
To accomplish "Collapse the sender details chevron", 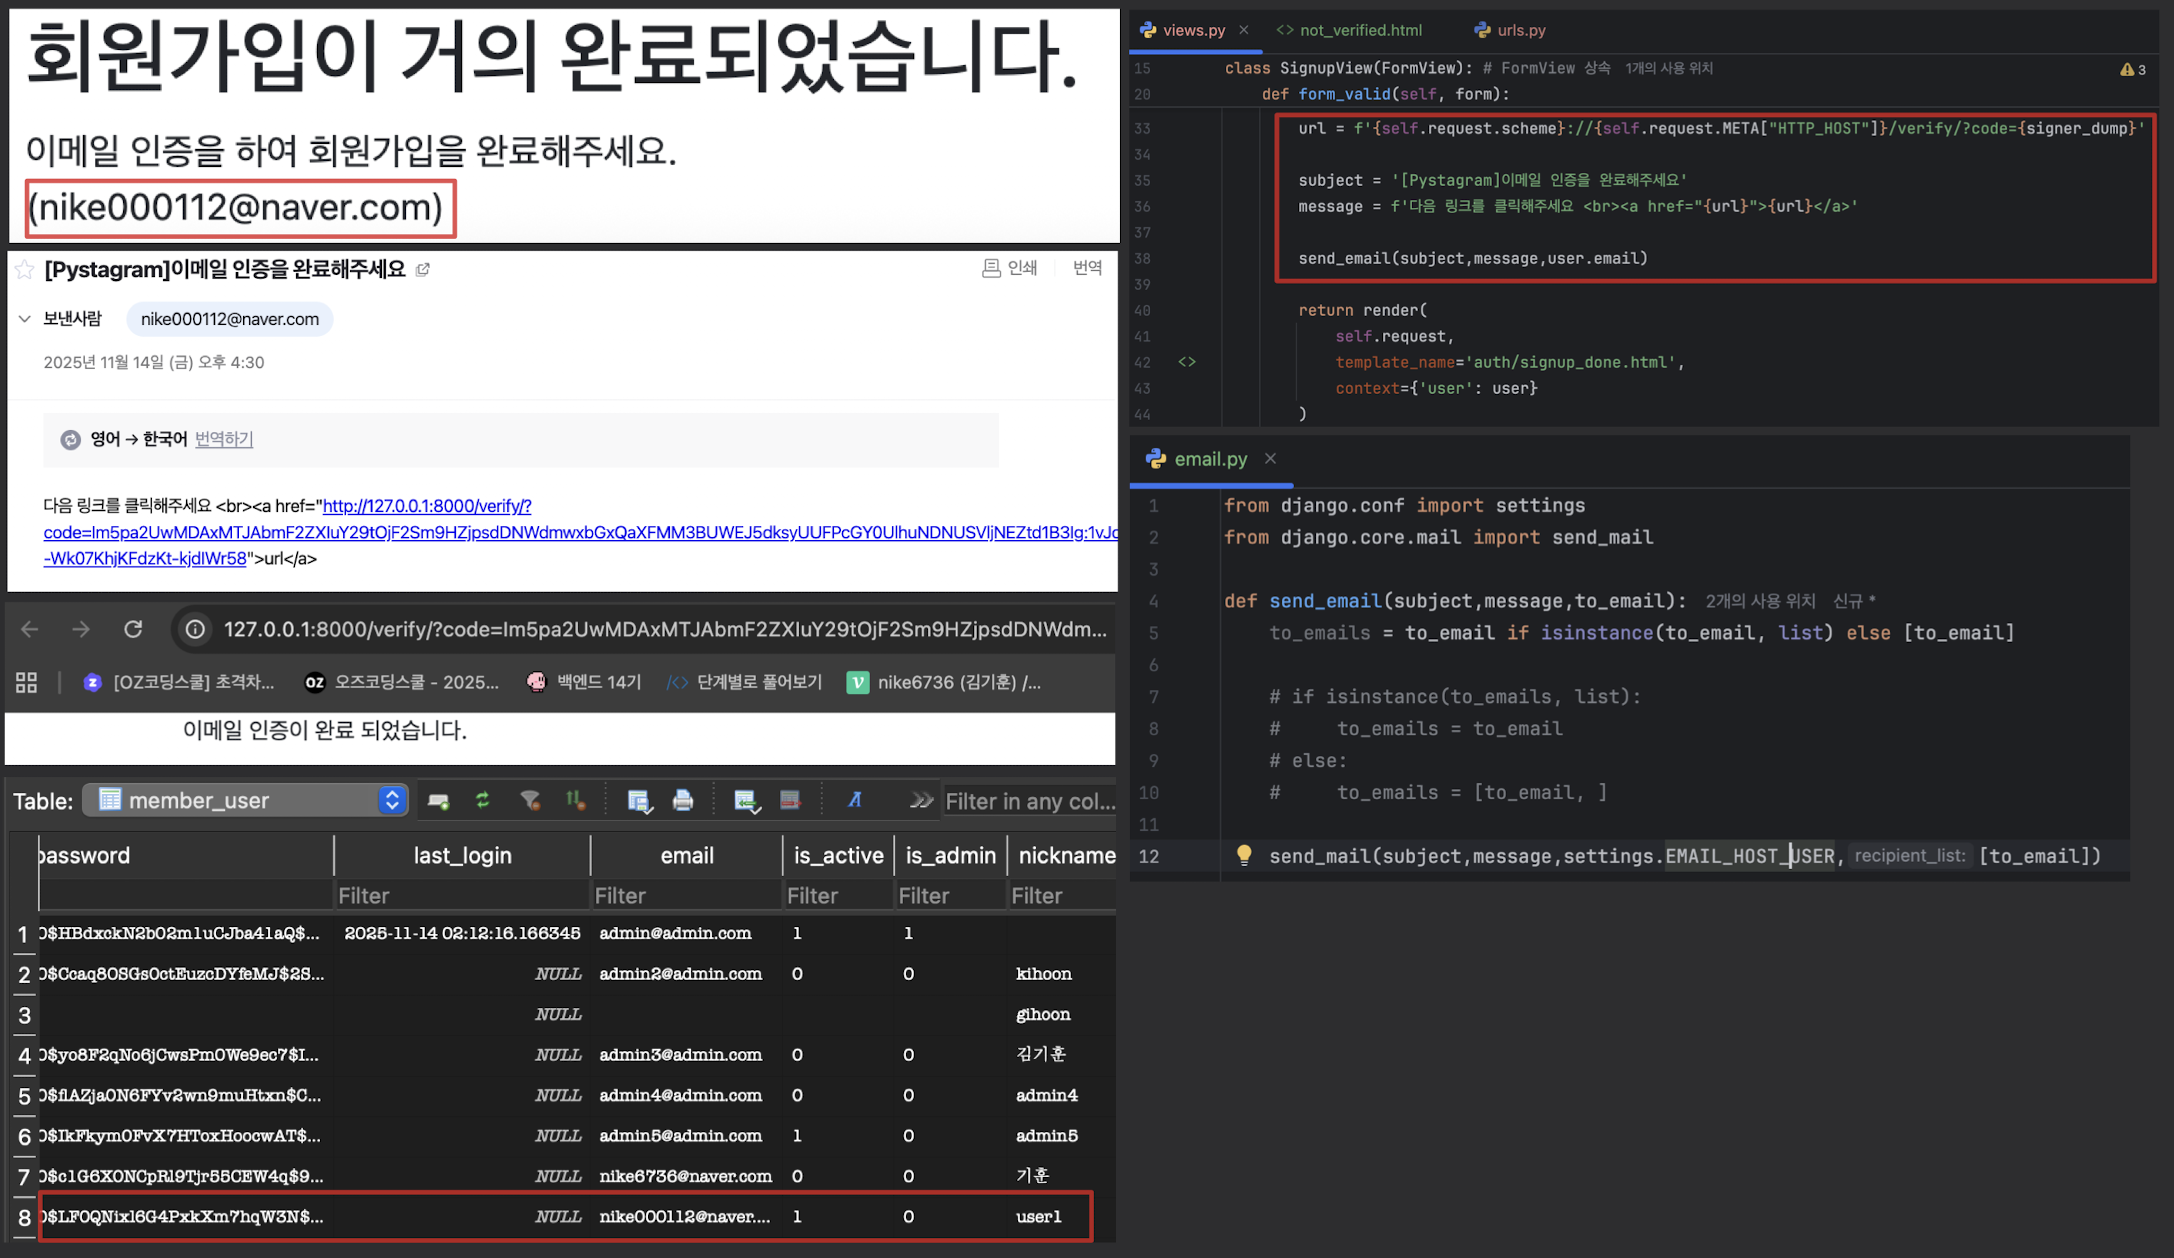I will click(x=25, y=319).
